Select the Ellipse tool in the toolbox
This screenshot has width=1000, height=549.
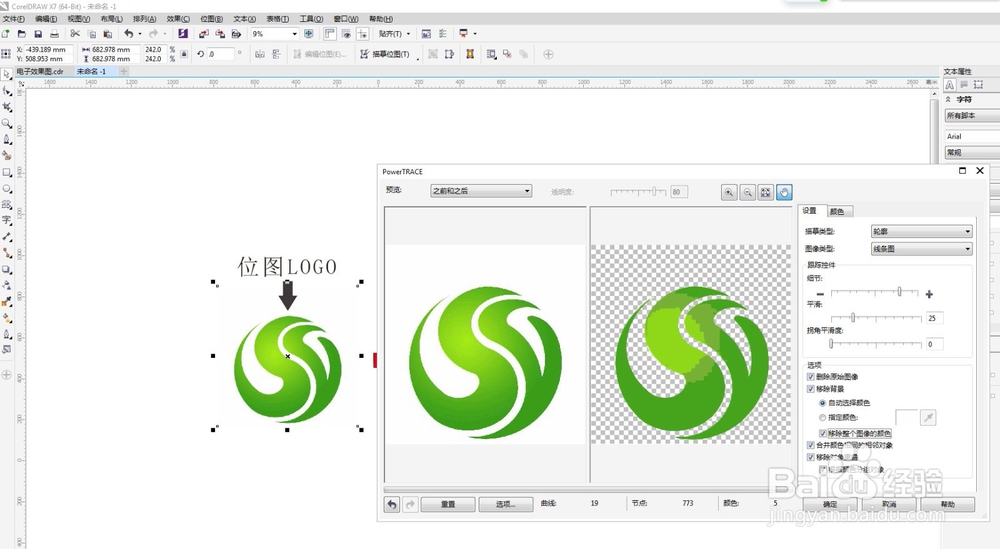click(x=7, y=189)
